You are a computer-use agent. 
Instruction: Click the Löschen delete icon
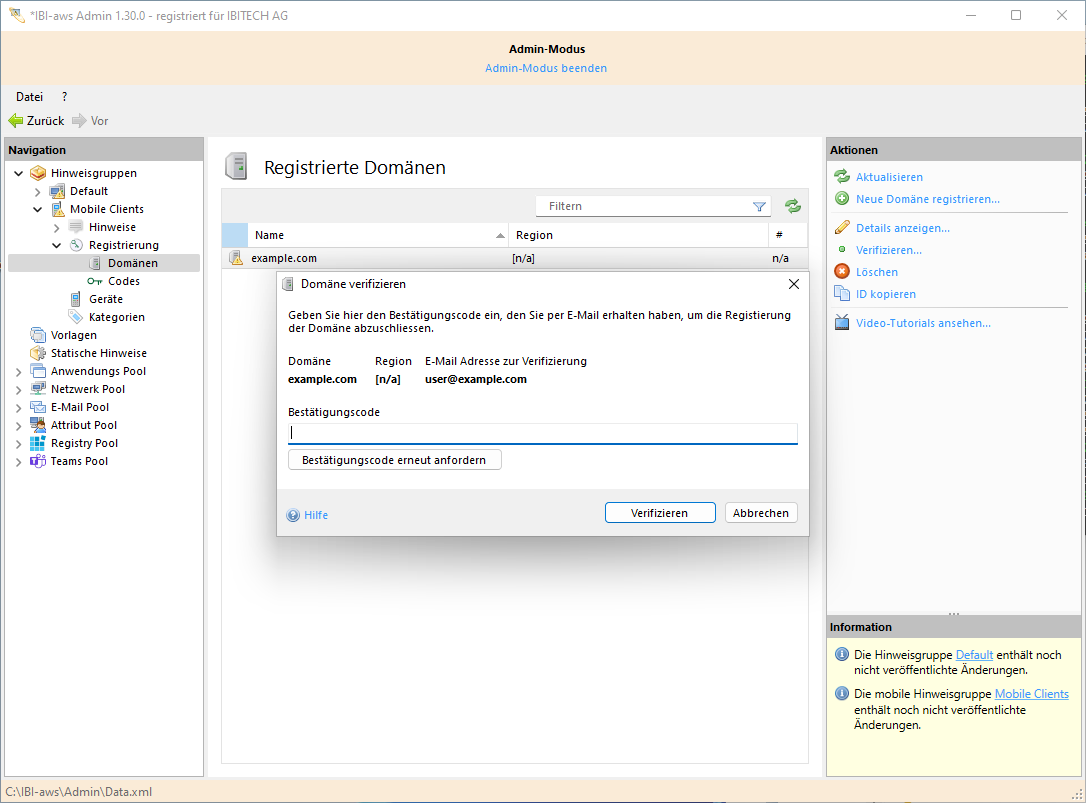[x=842, y=272]
